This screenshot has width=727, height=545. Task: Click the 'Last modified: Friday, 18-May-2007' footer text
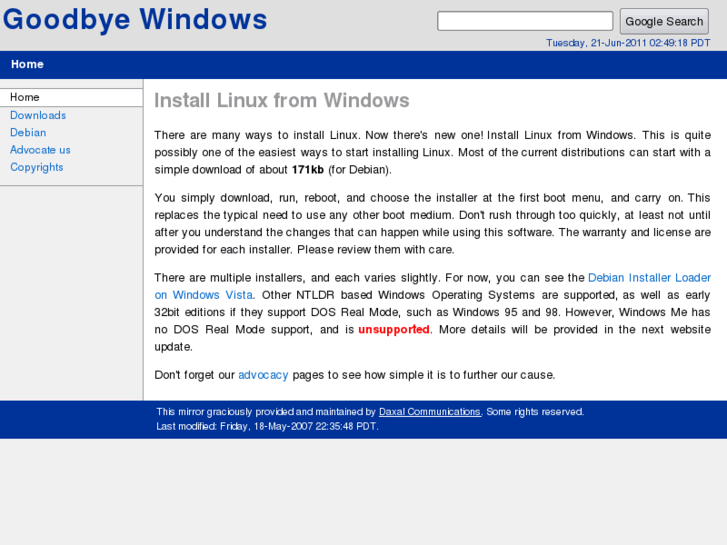[x=267, y=426]
